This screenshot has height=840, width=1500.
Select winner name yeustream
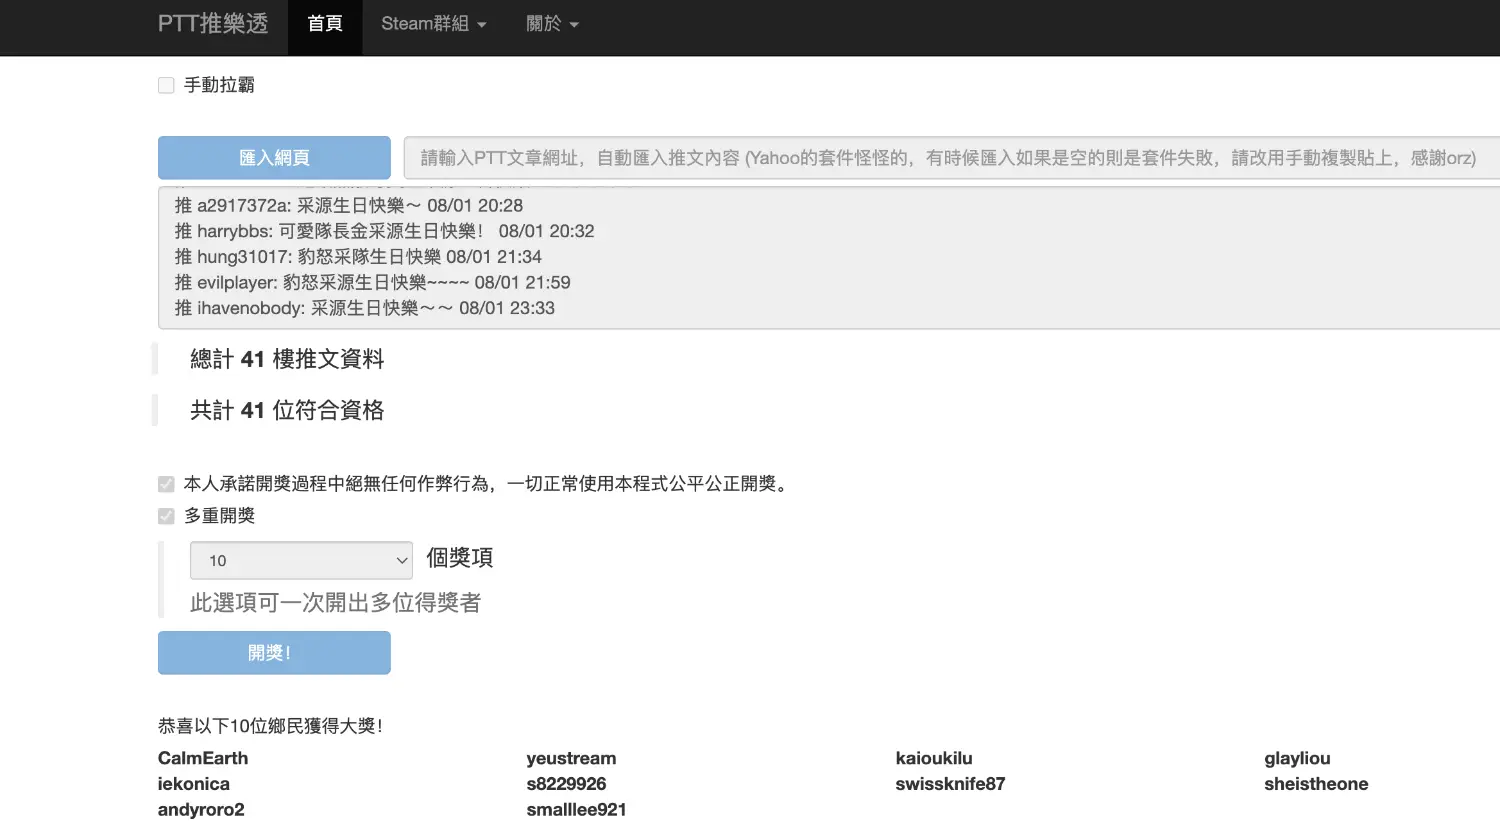(x=571, y=759)
